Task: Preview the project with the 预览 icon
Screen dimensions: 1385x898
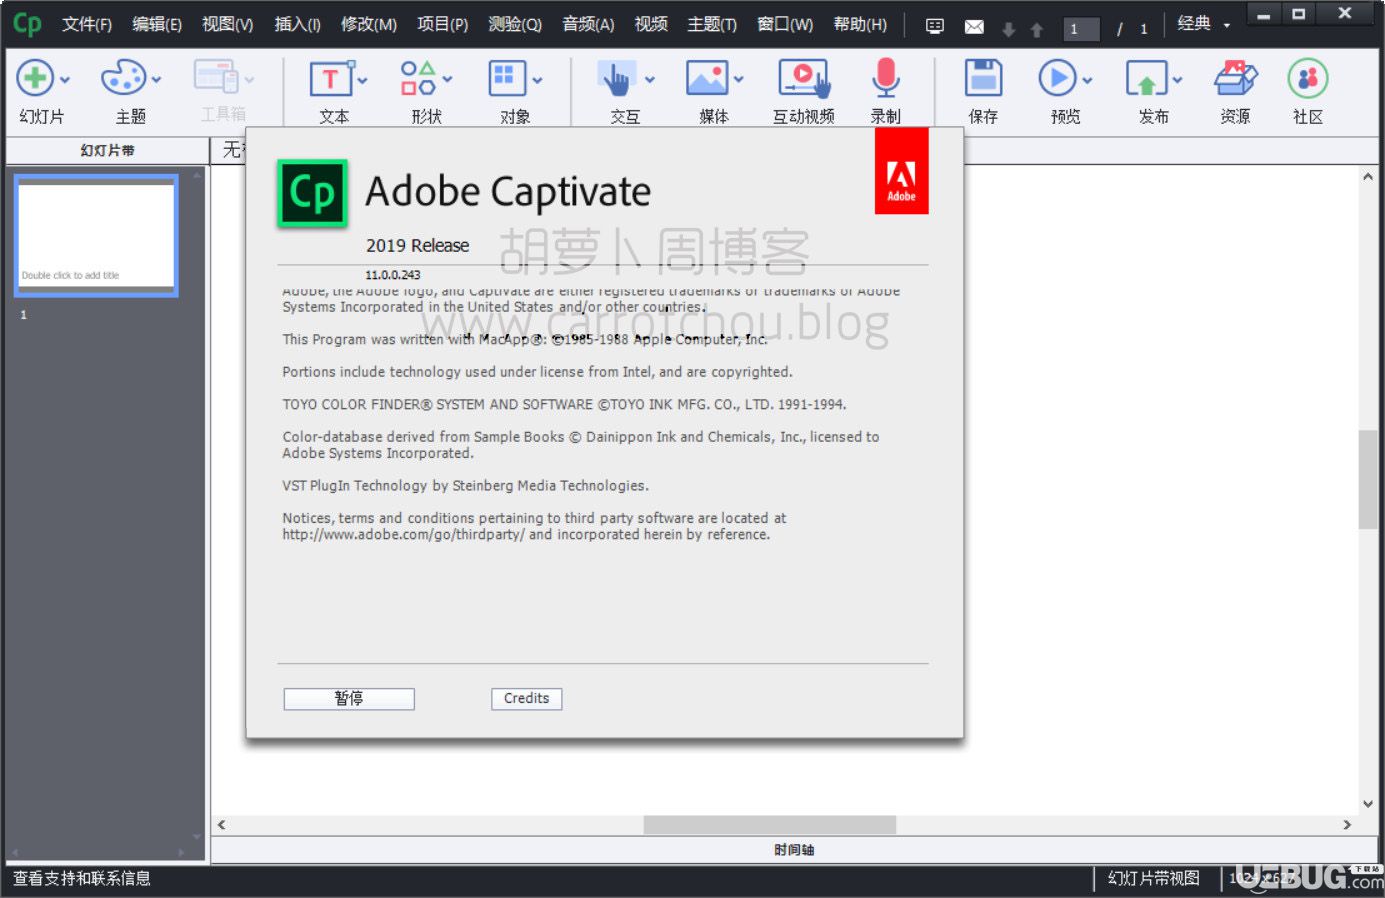Action: click(1057, 78)
